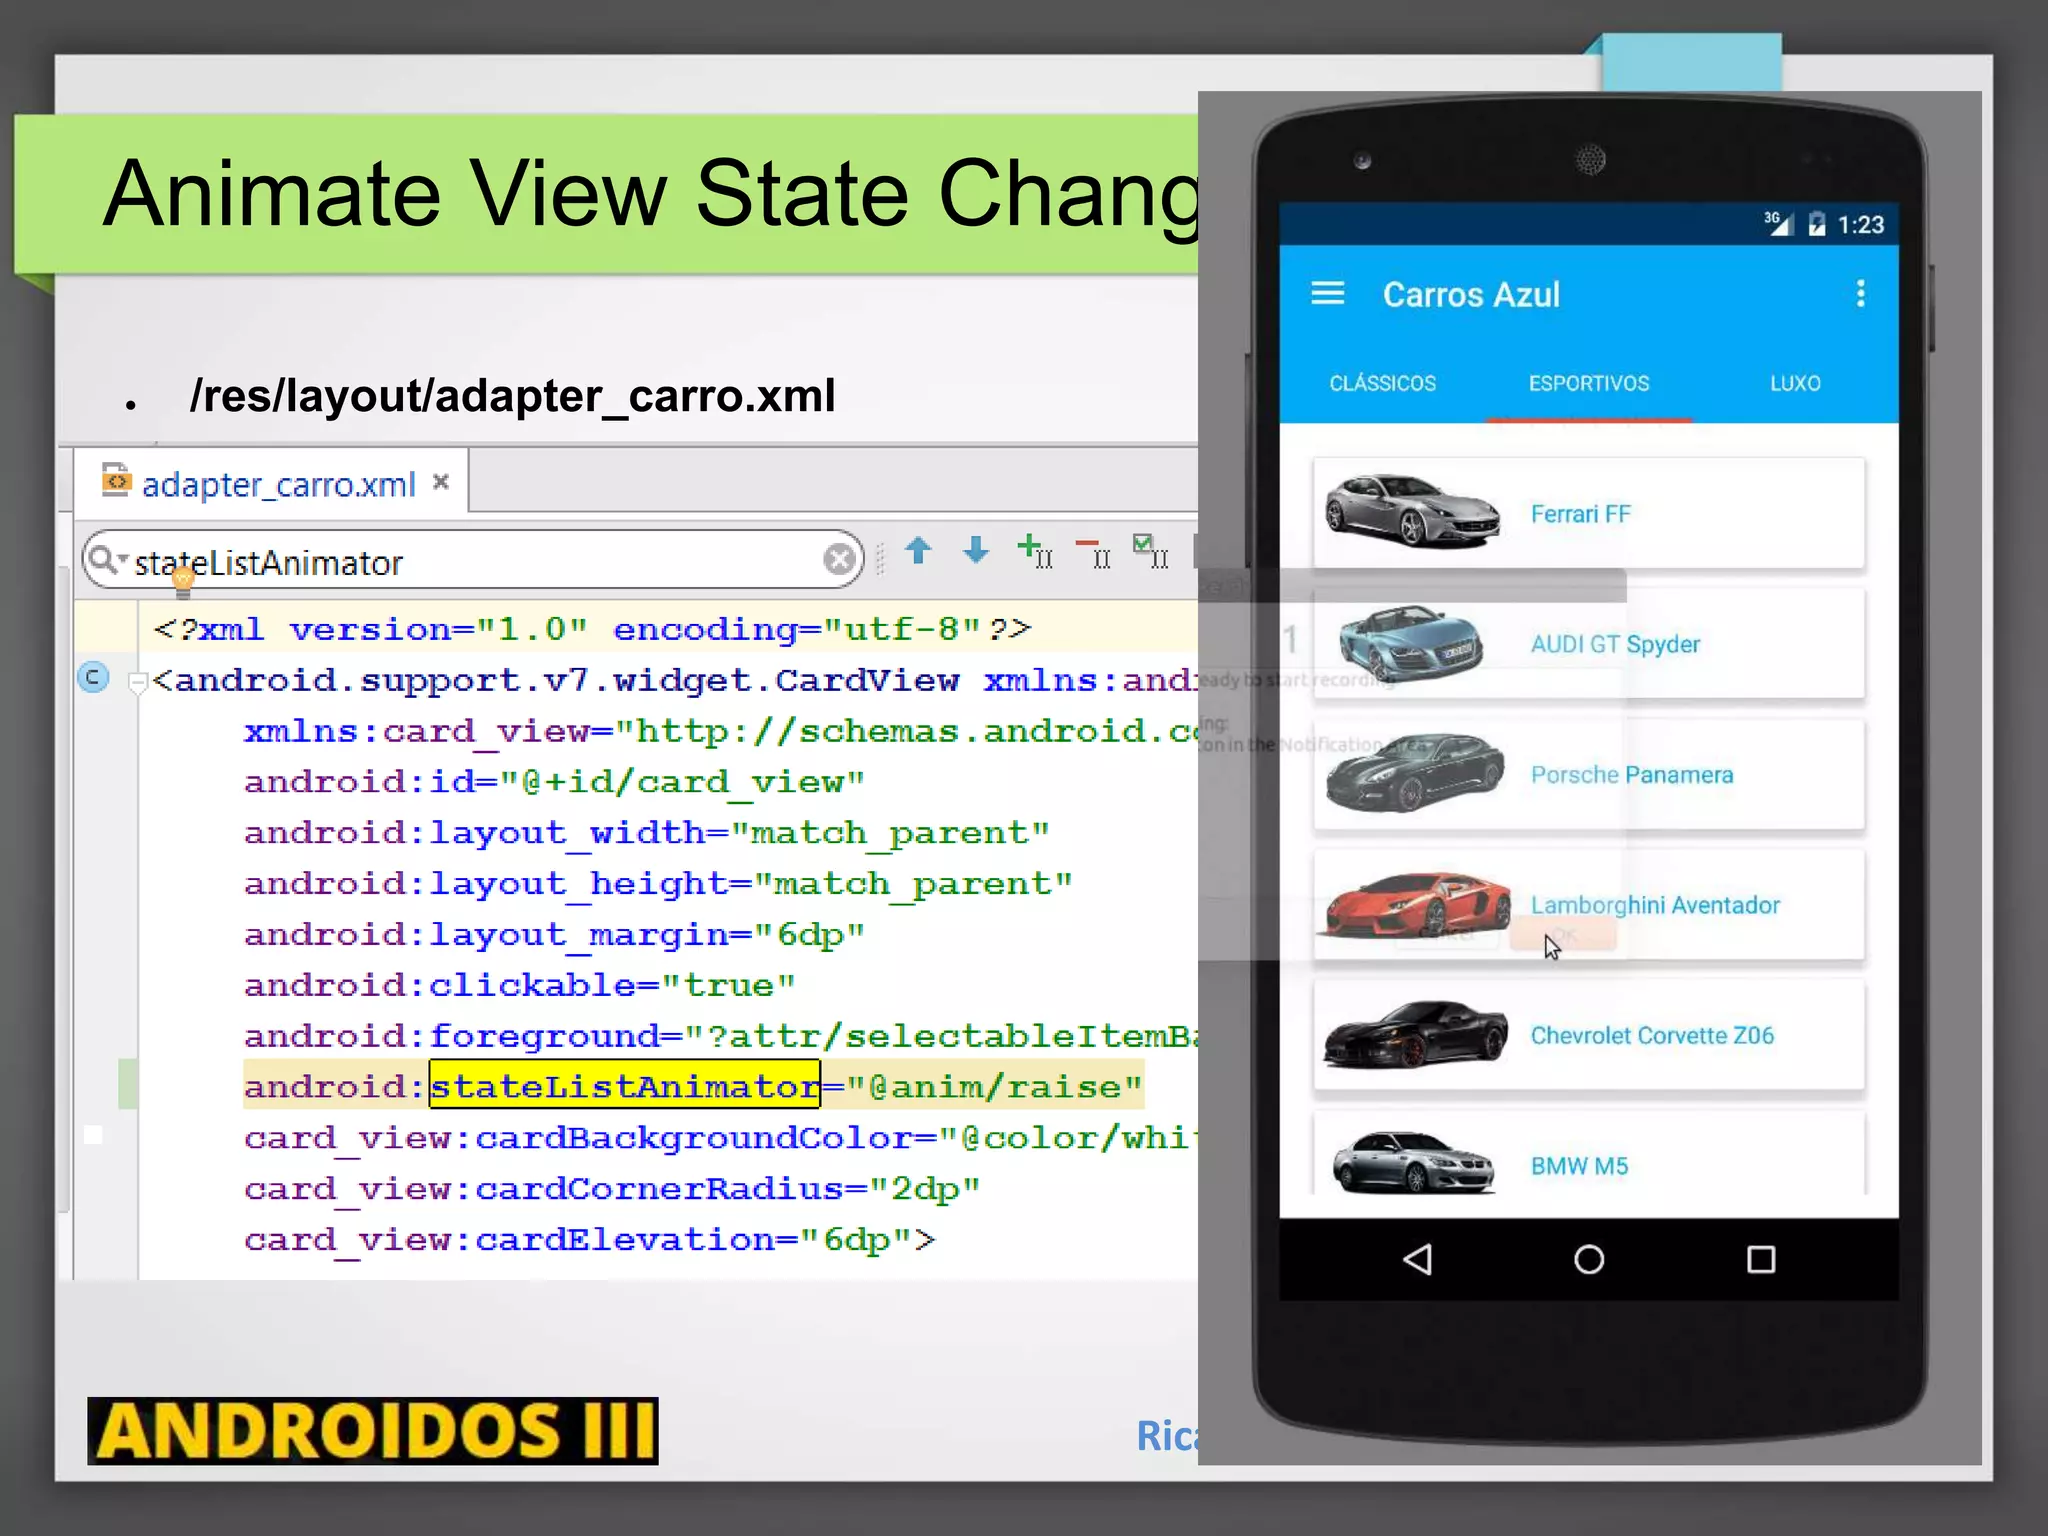Viewport: 2048px width, 1536px height.
Task: Click android:layout_width="match_parent" line
Action: pos(647,832)
